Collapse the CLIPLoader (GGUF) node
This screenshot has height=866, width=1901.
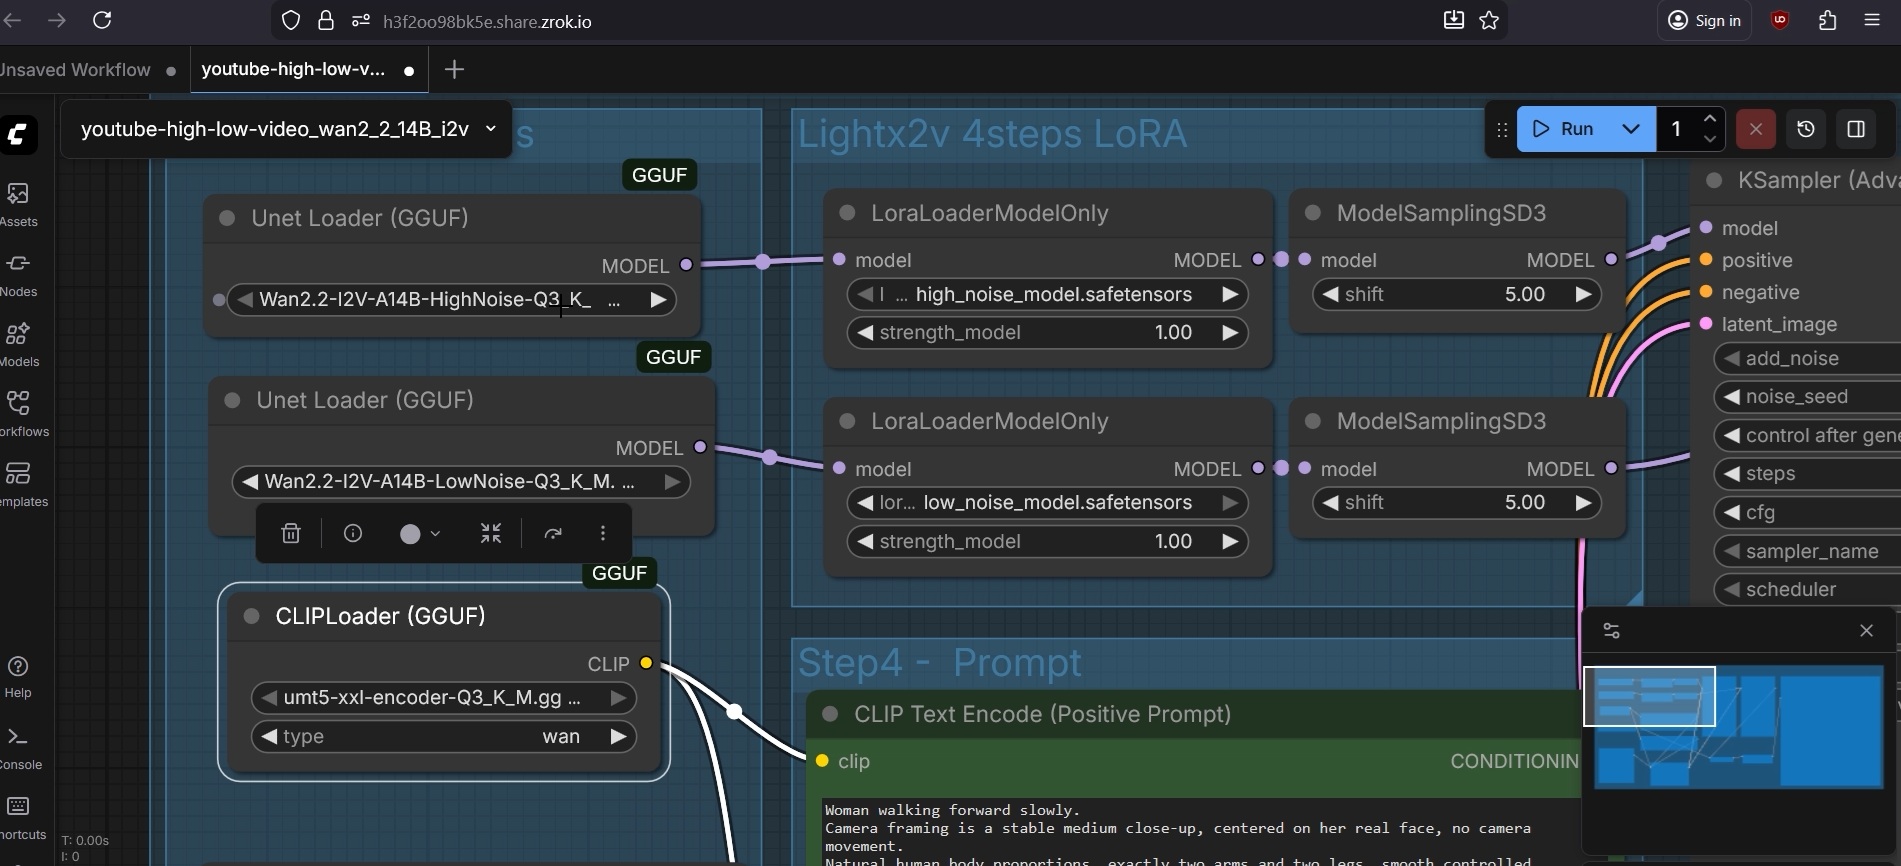(252, 616)
